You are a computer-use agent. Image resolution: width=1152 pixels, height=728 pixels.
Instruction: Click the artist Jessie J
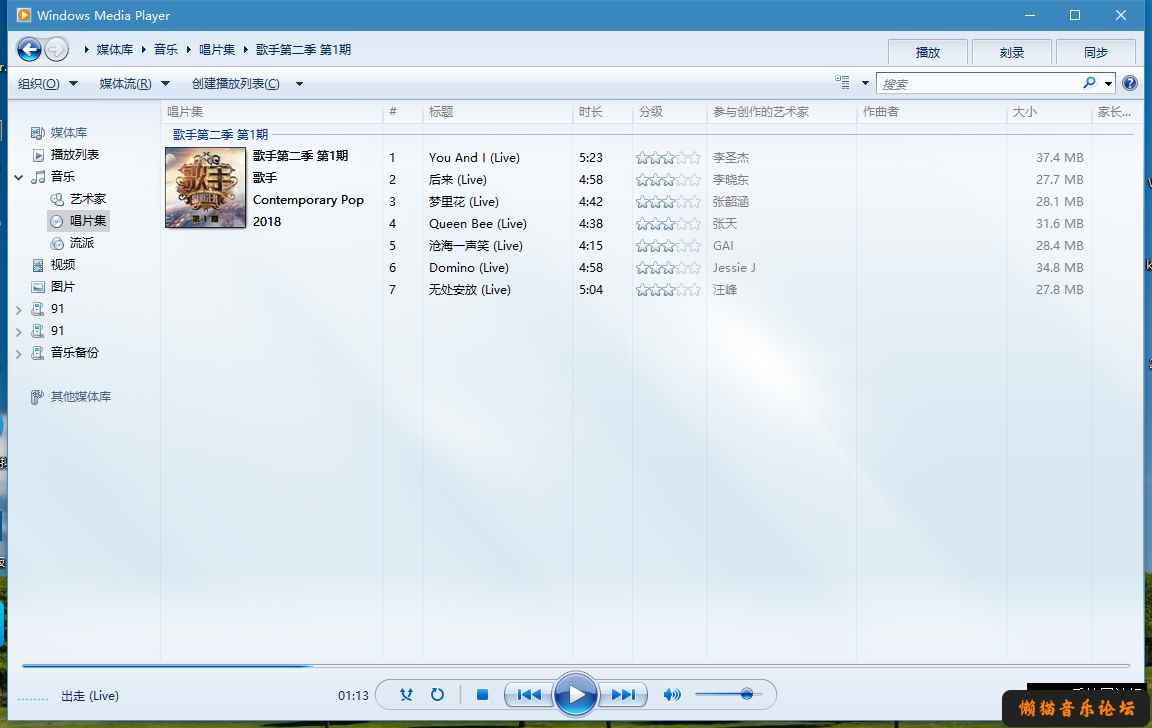734,267
